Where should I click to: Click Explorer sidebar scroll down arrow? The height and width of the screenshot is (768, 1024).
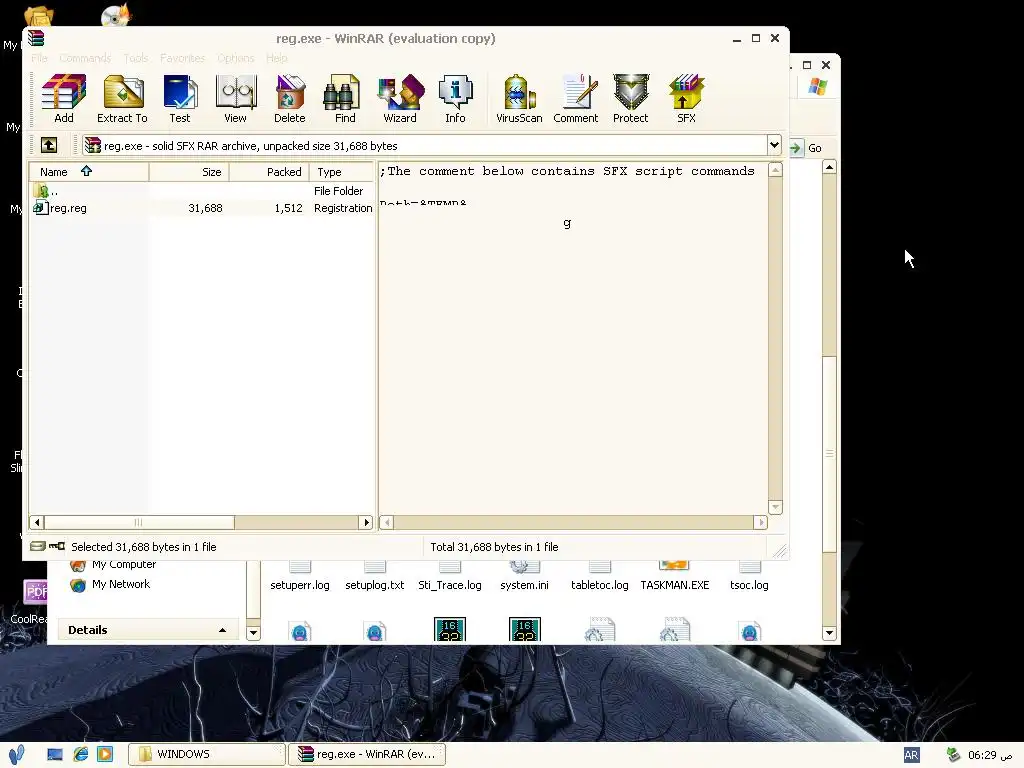click(253, 632)
